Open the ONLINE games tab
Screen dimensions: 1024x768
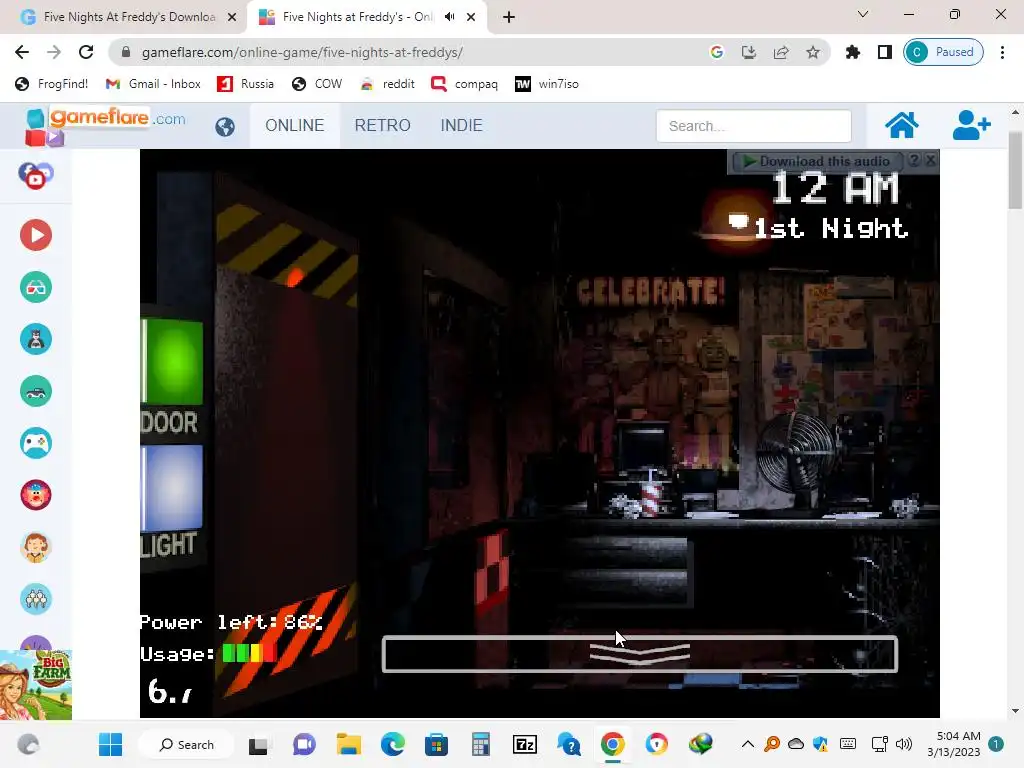click(295, 125)
